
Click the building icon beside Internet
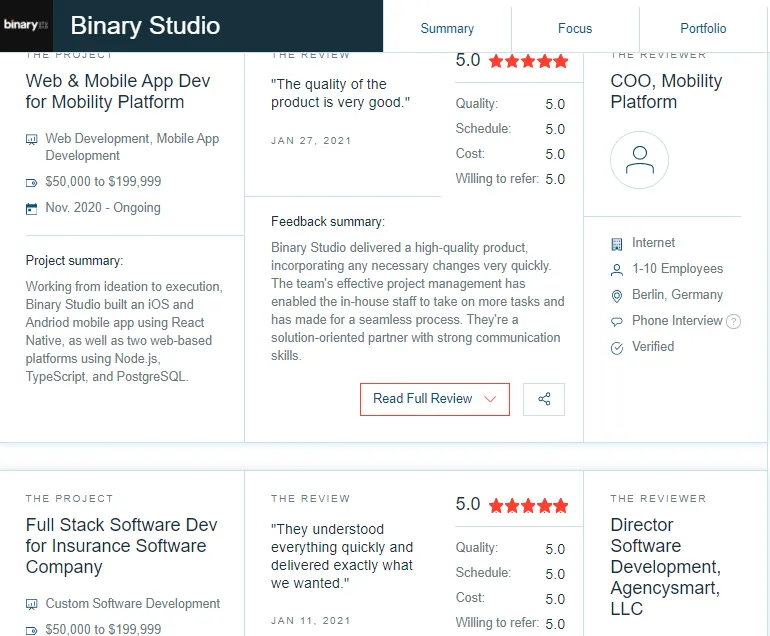(617, 244)
